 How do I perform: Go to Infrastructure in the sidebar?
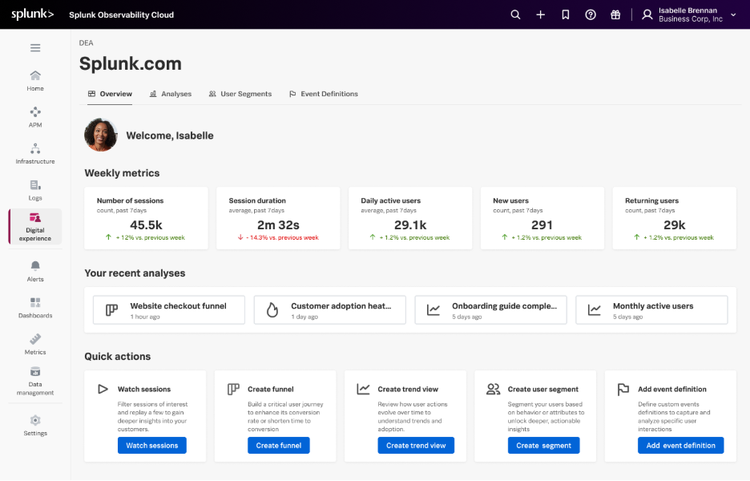click(x=35, y=154)
